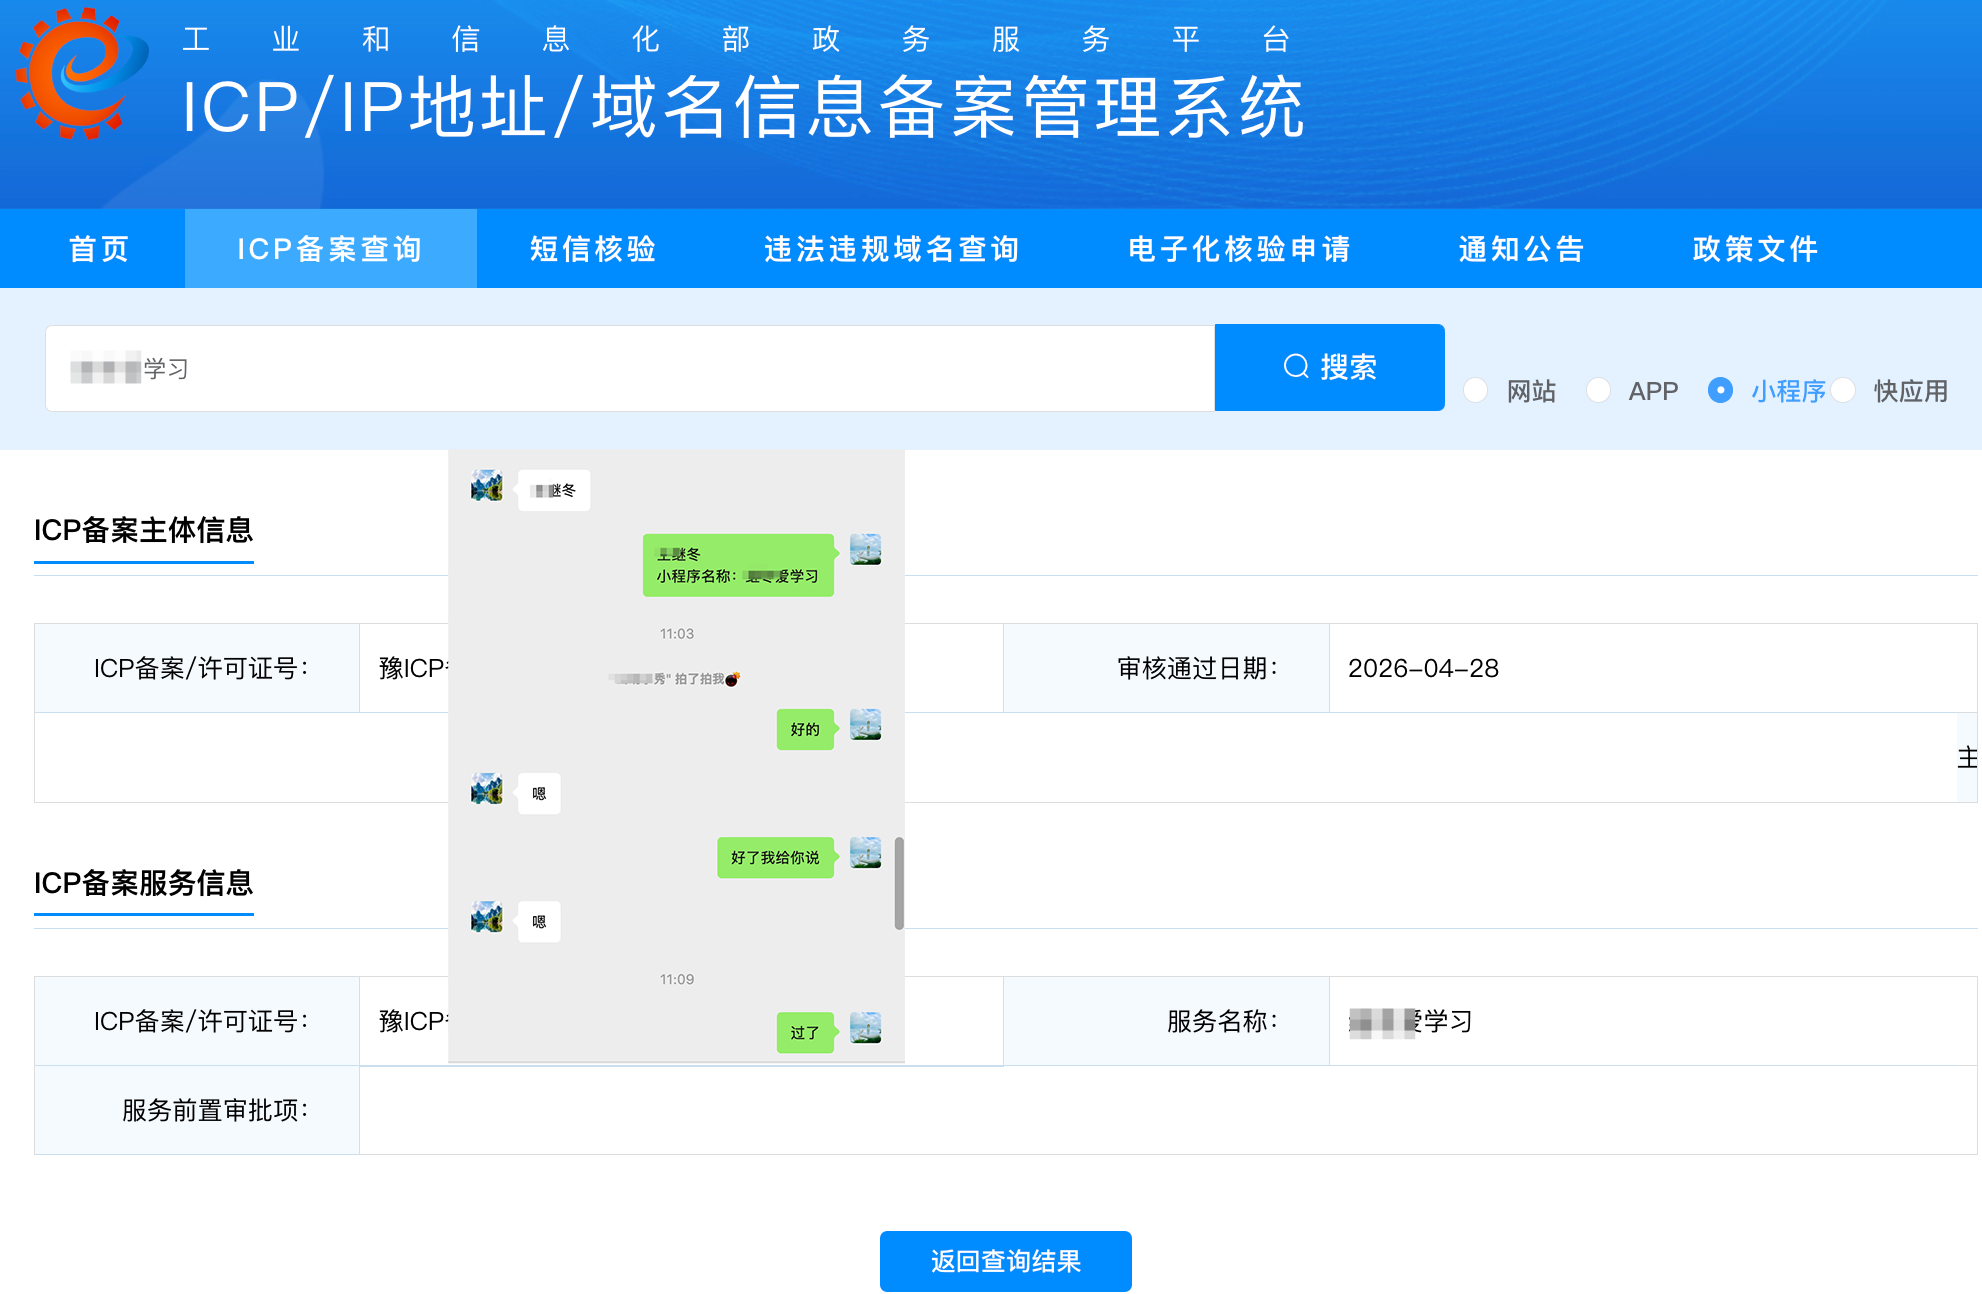Screen dimensions: 1982x1294
Task: Click the service name value ending 学习
Action: (x=1410, y=1021)
